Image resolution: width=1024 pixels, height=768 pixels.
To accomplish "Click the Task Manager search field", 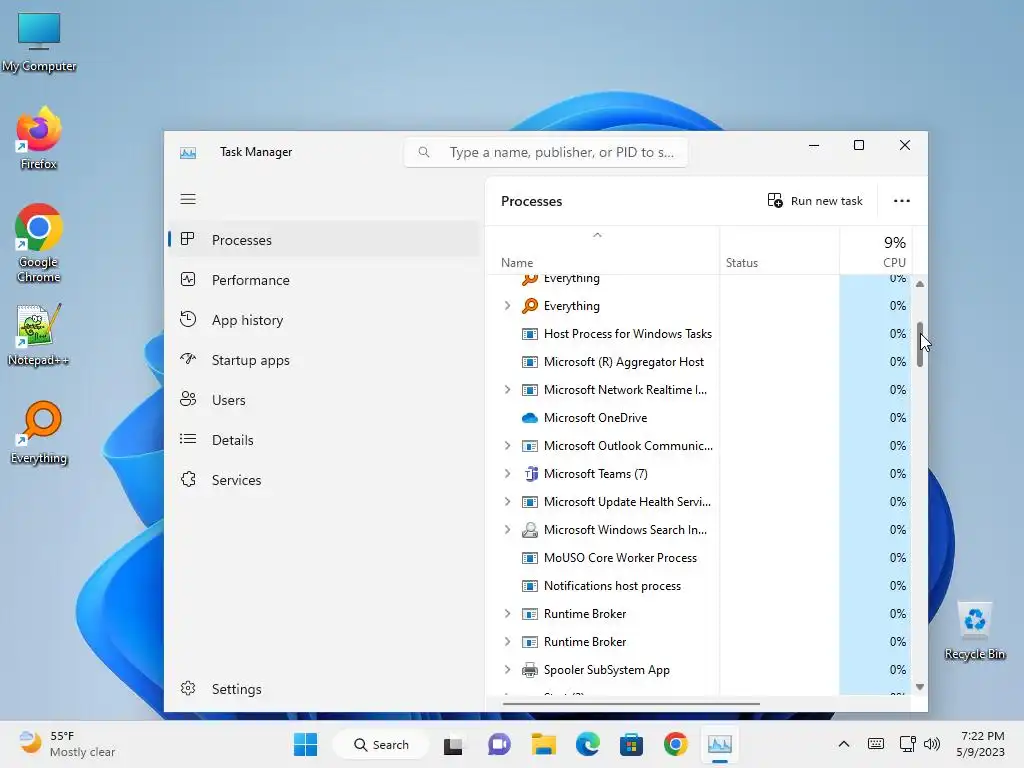I will tap(546, 152).
